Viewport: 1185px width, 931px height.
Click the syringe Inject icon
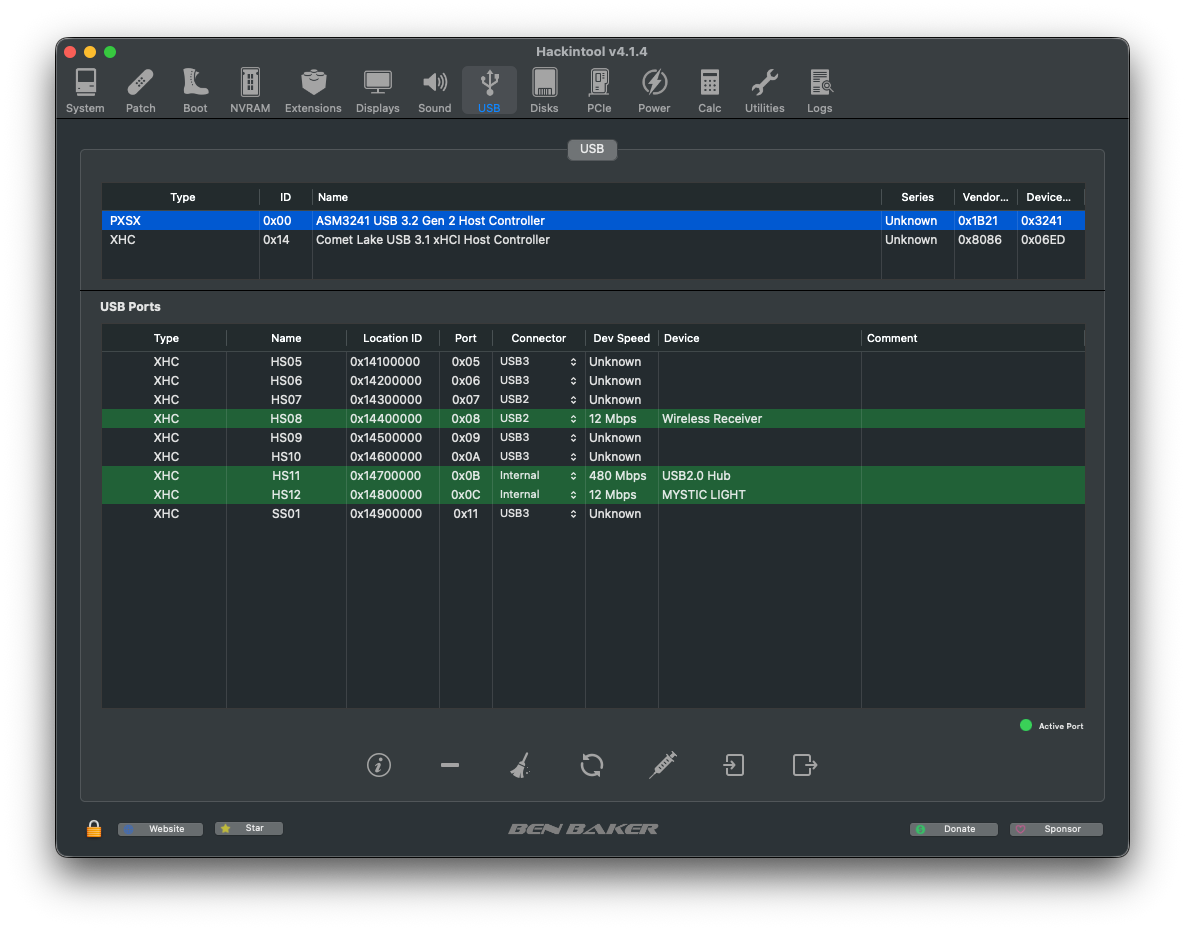663,765
